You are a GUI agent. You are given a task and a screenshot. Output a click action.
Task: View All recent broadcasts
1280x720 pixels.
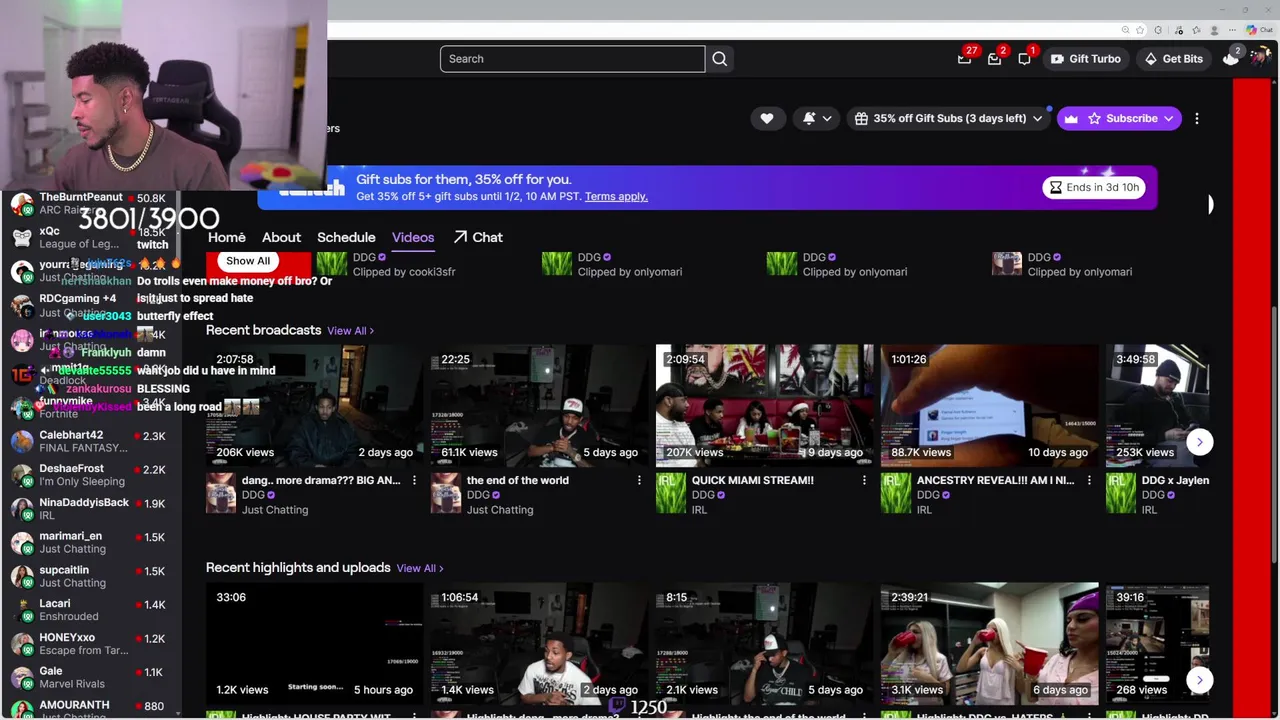pos(350,331)
